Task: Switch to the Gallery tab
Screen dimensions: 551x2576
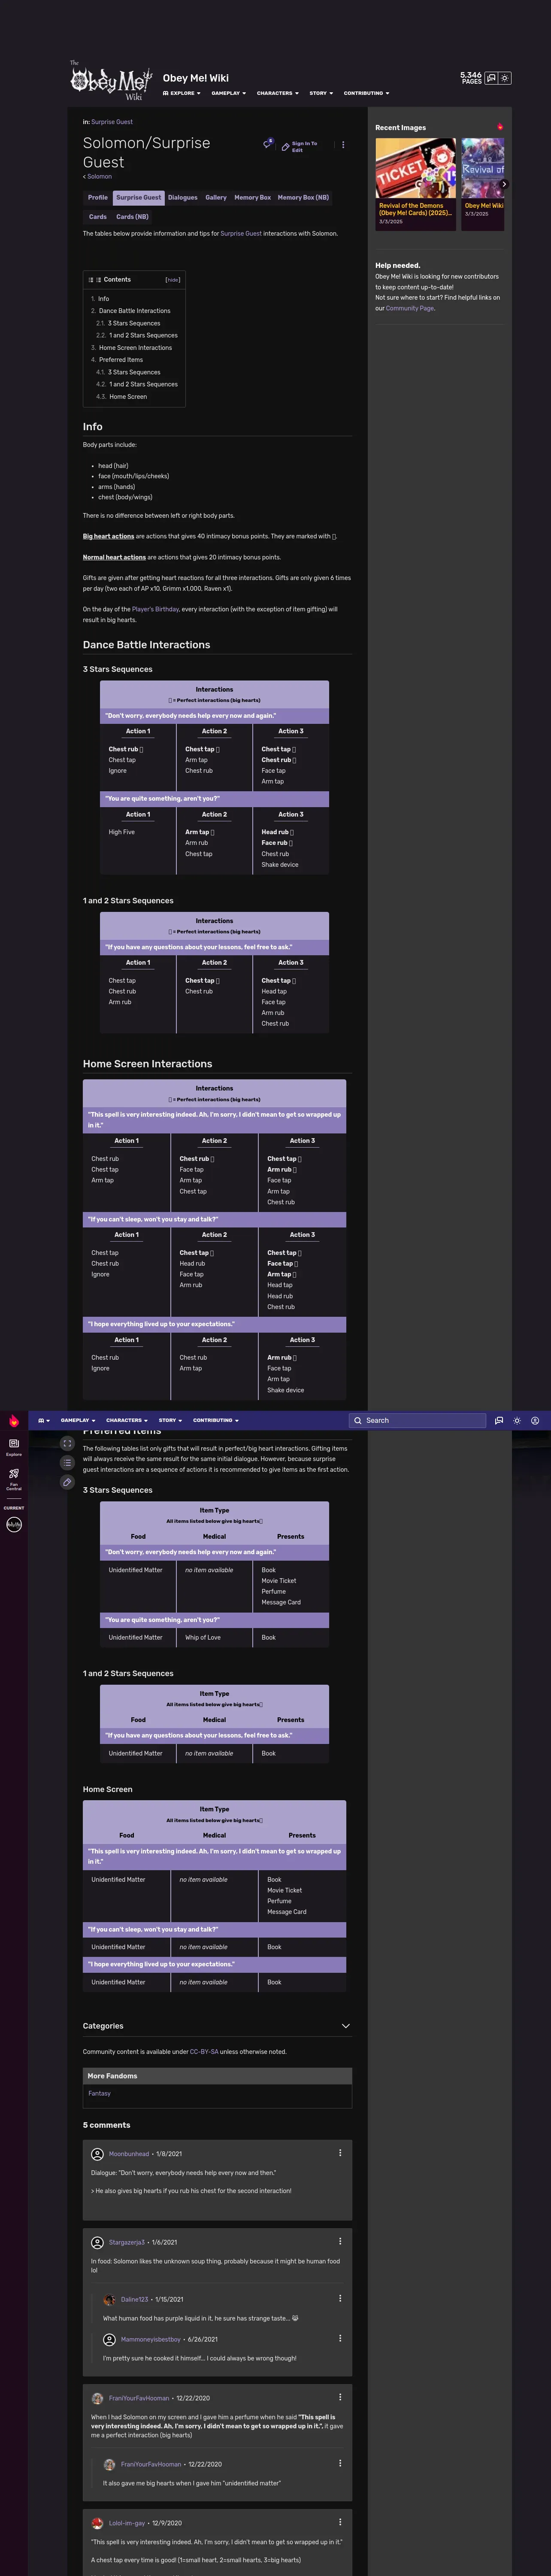Action: point(216,197)
